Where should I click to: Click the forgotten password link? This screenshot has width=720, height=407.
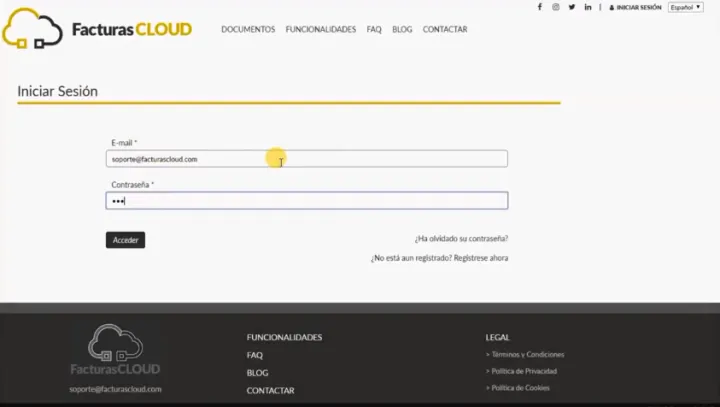pos(461,239)
